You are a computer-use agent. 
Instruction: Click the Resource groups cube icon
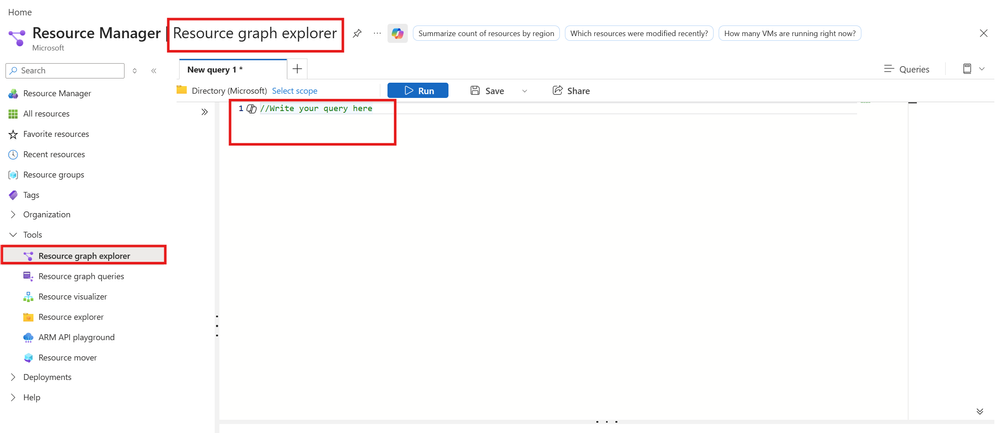coord(13,175)
